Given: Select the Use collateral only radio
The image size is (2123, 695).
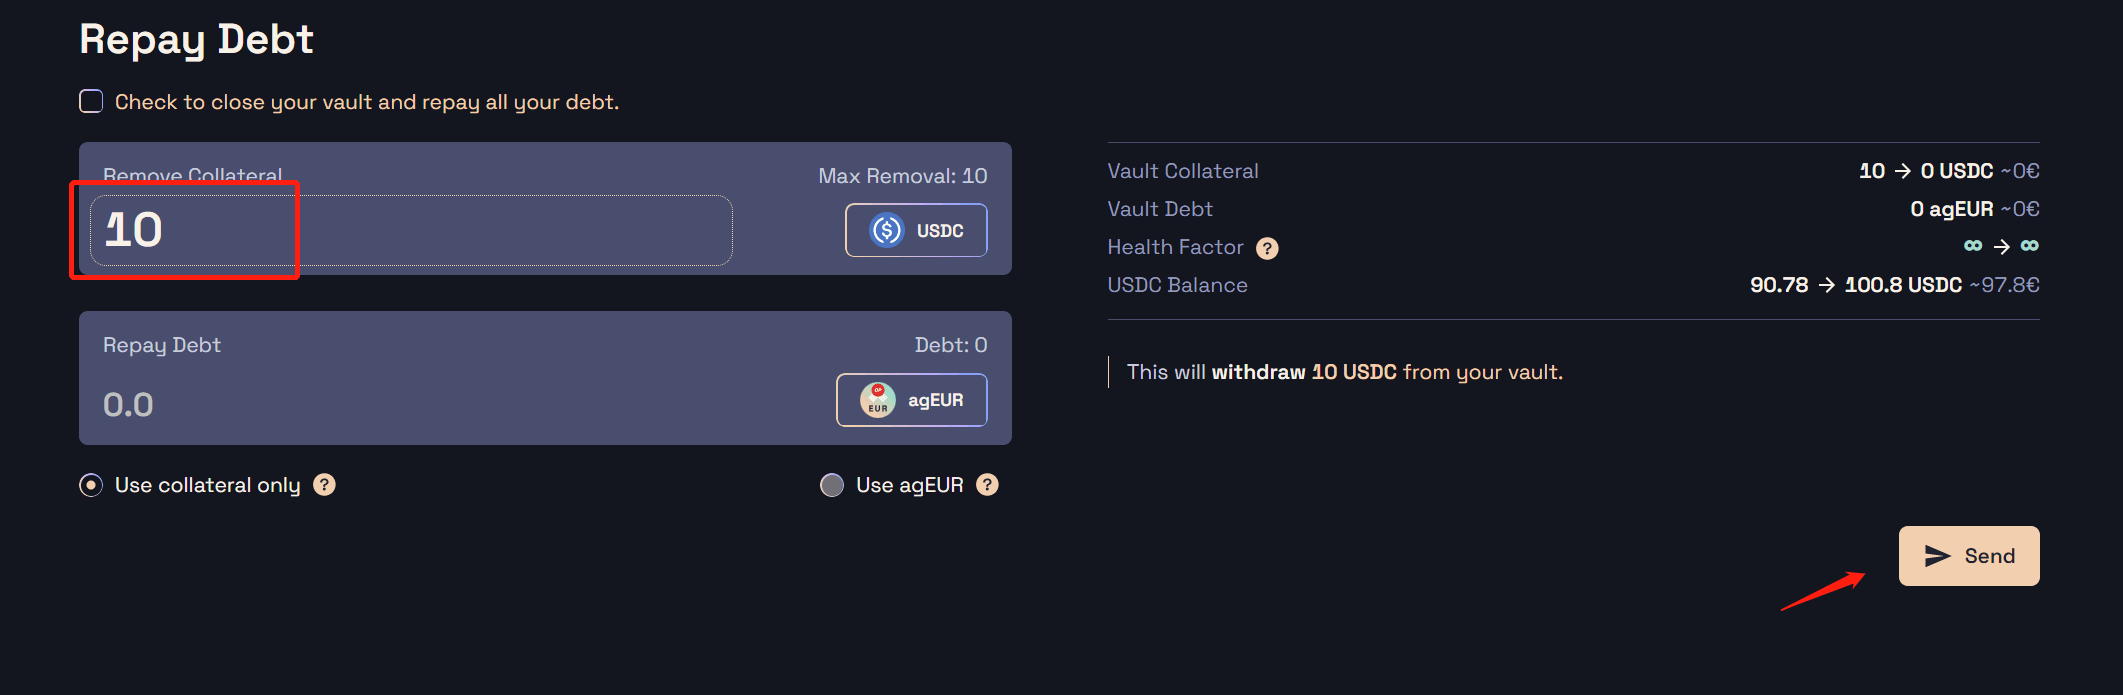Looking at the screenshot, I should coord(91,485).
